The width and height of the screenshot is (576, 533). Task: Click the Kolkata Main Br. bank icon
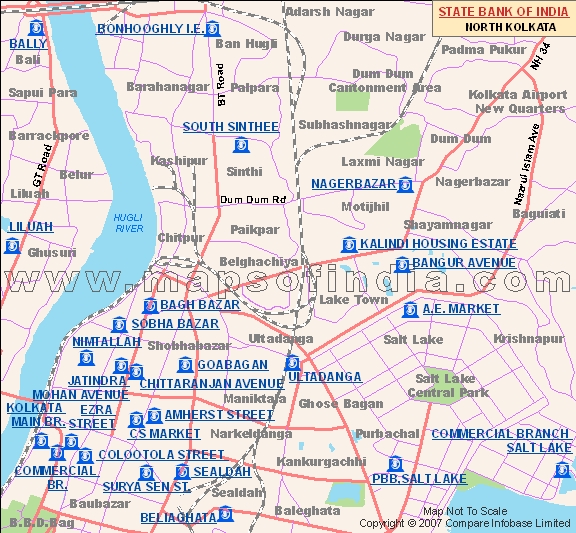[x=41, y=440]
